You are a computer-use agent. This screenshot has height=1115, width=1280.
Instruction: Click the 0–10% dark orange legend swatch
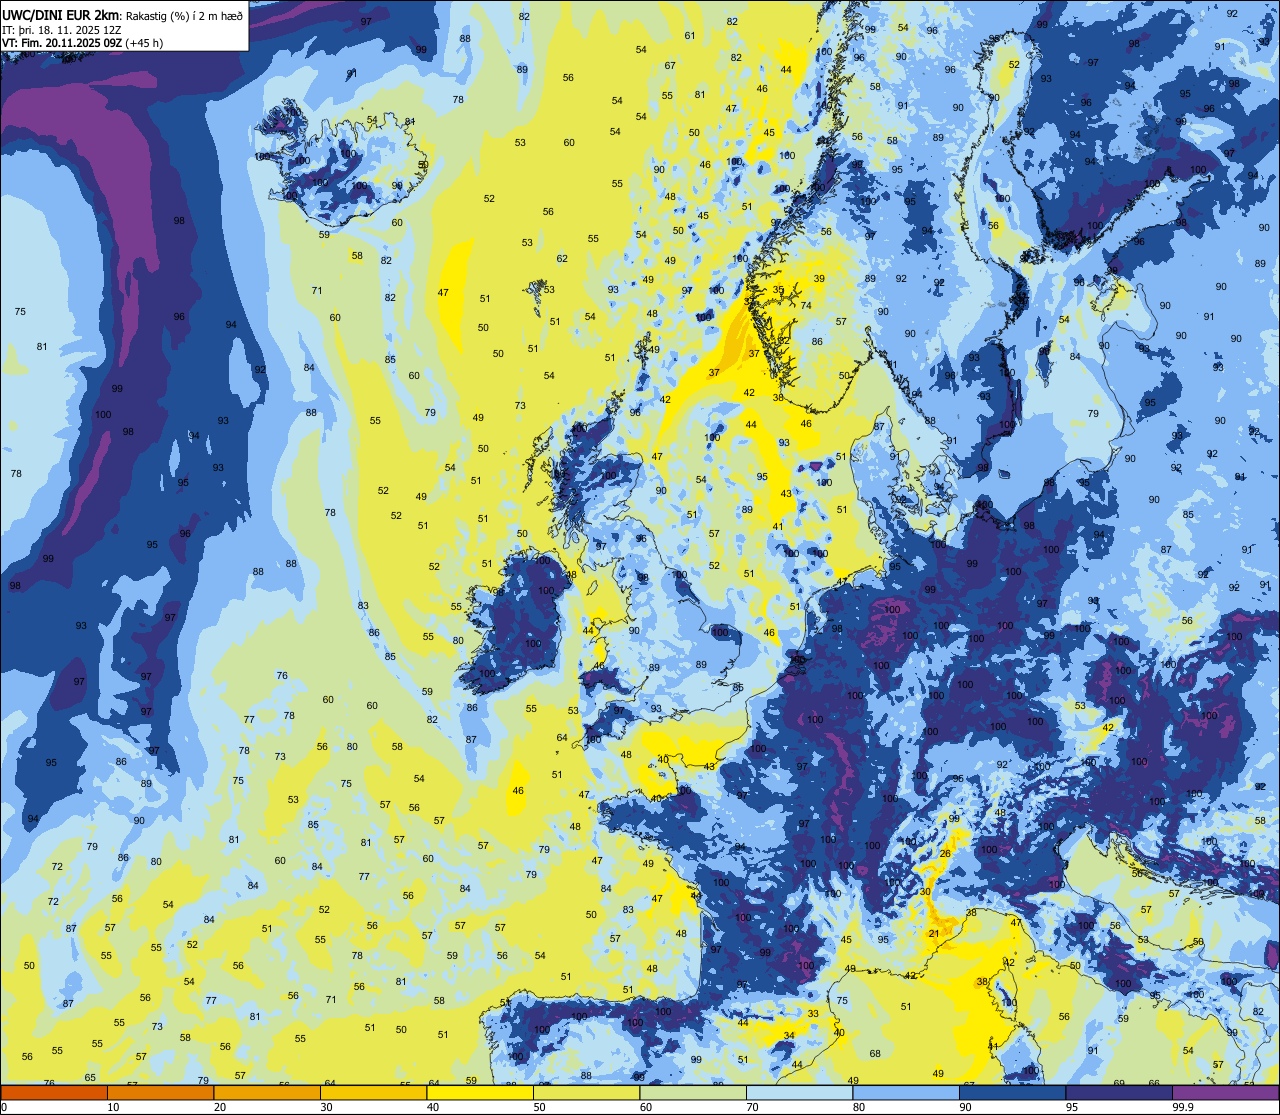[x=54, y=1092]
